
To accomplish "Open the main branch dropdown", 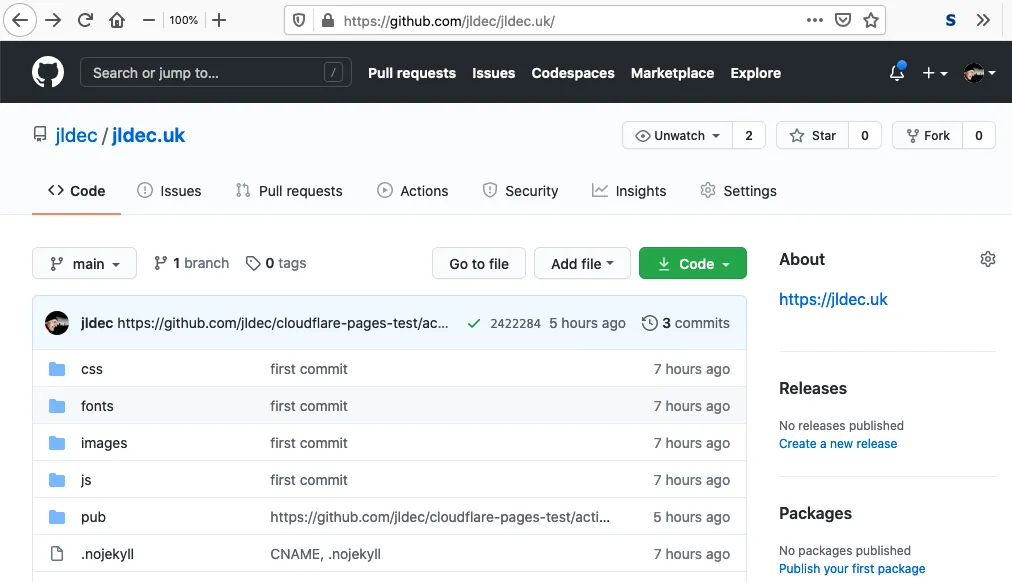I will [x=84, y=263].
